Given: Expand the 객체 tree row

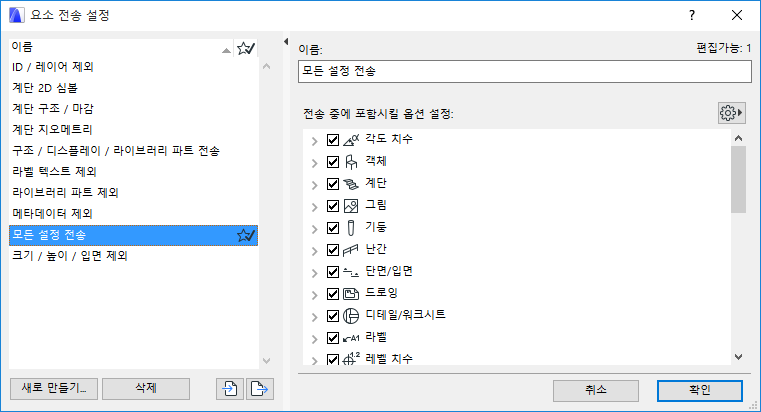Looking at the screenshot, I should pos(314,163).
